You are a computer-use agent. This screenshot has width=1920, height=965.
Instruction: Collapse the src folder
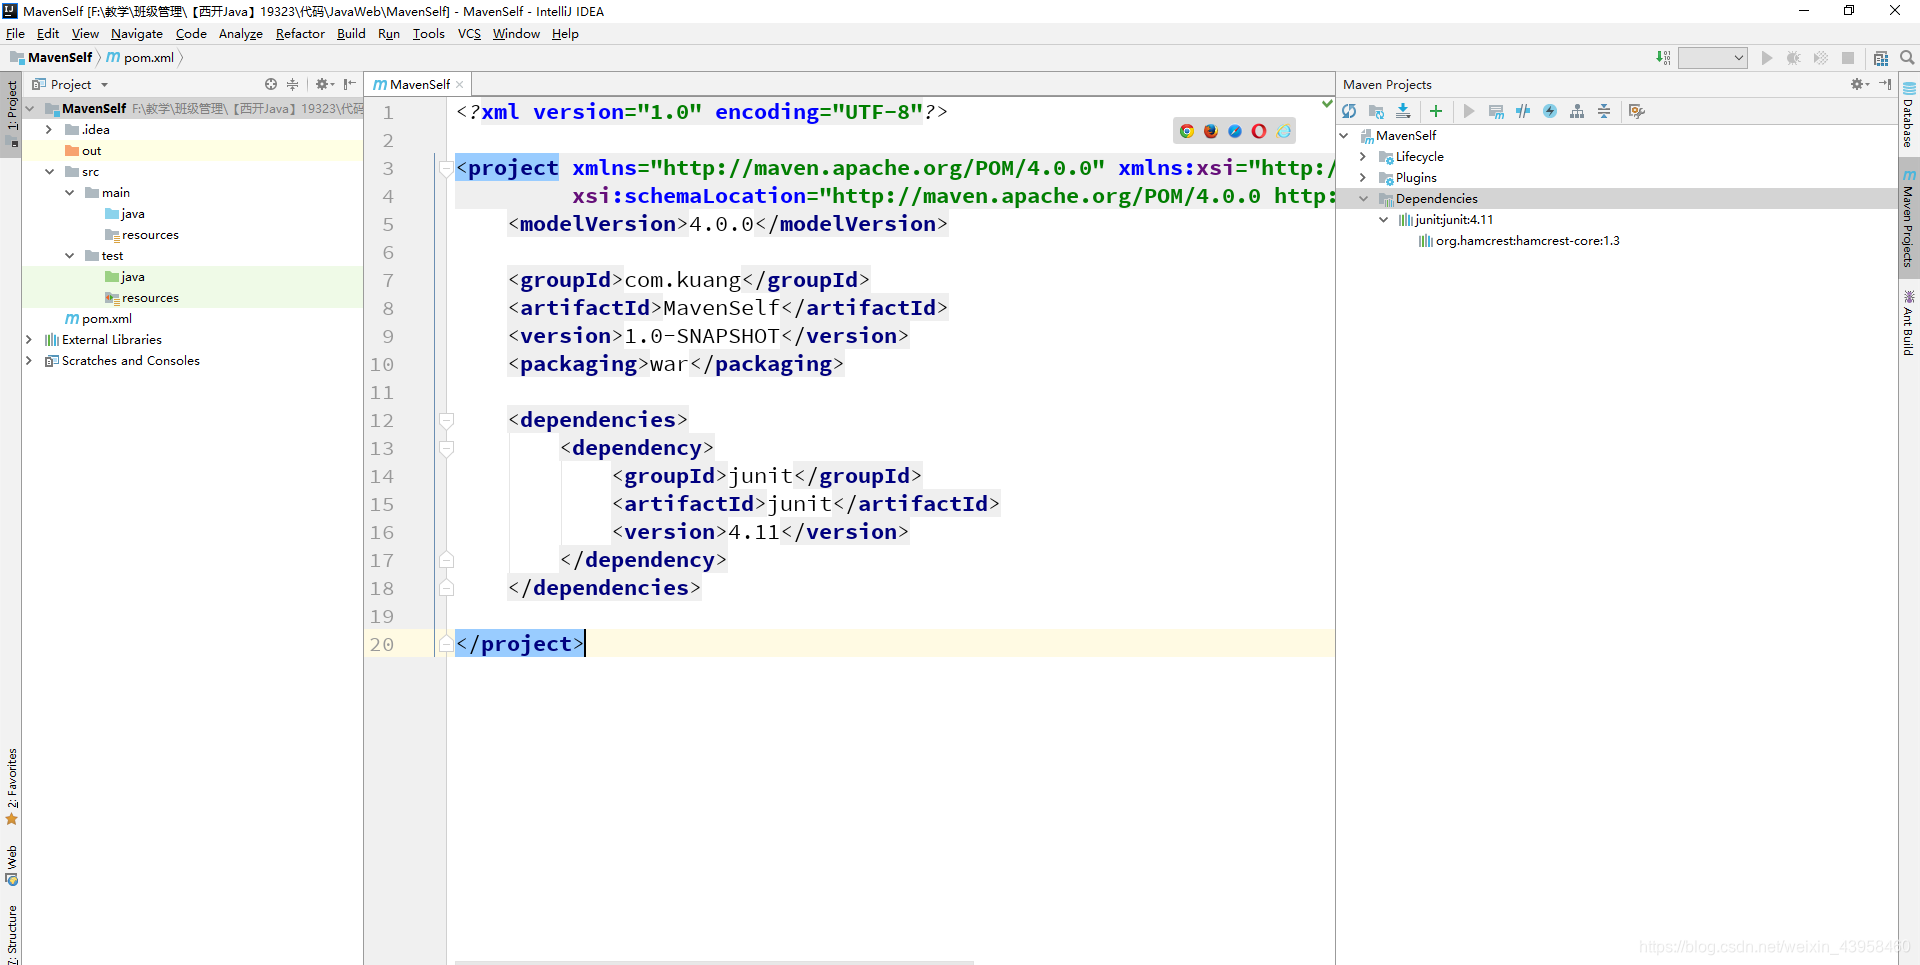pos(49,172)
